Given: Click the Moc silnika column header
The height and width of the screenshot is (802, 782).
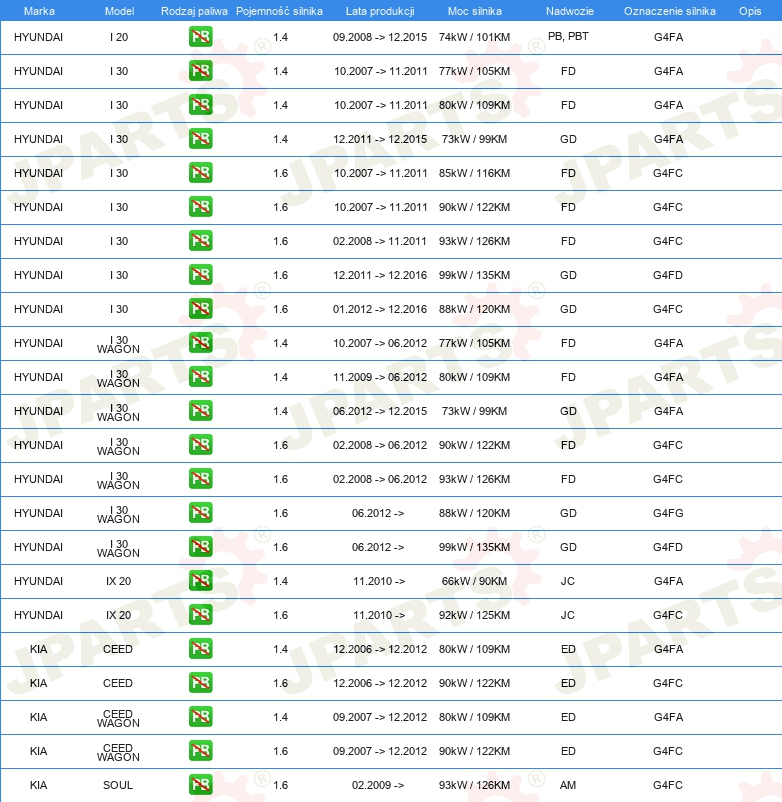Looking at the screenshot, I should pyautogui.click(x=475, y=11).
